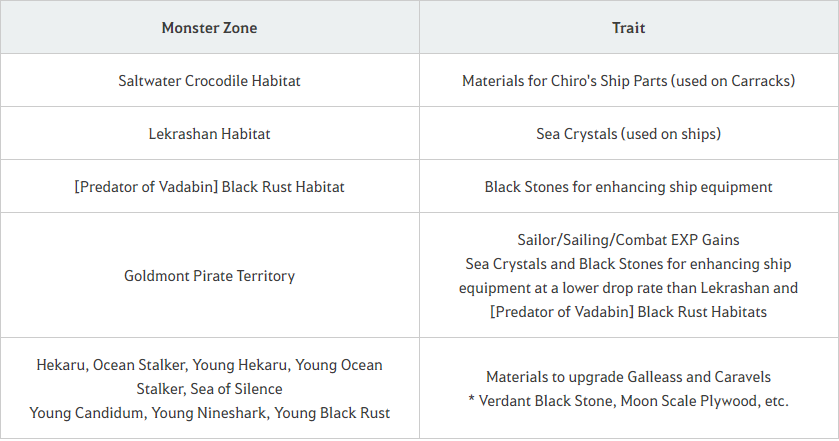Image resolution: width=839 pixels, height=441 pixels.
Task: Select the 'Sailor/Sailing/Combat EXP Gains' line
Action: click(628, 241)
